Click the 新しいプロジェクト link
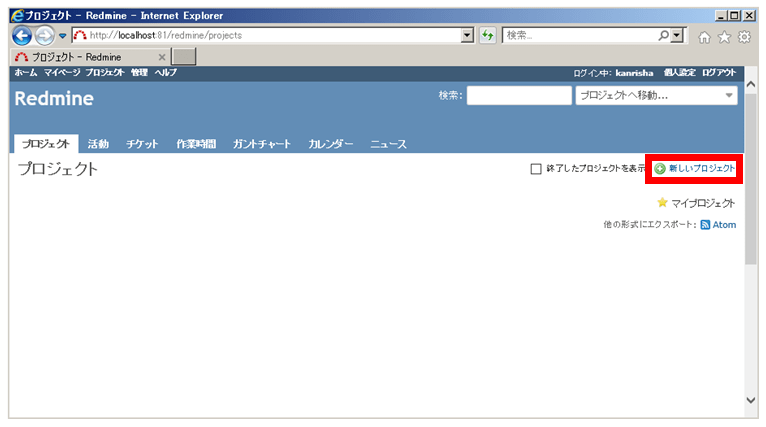The width and height of the screenshot is (766, 427). click(x=702, y=169)
